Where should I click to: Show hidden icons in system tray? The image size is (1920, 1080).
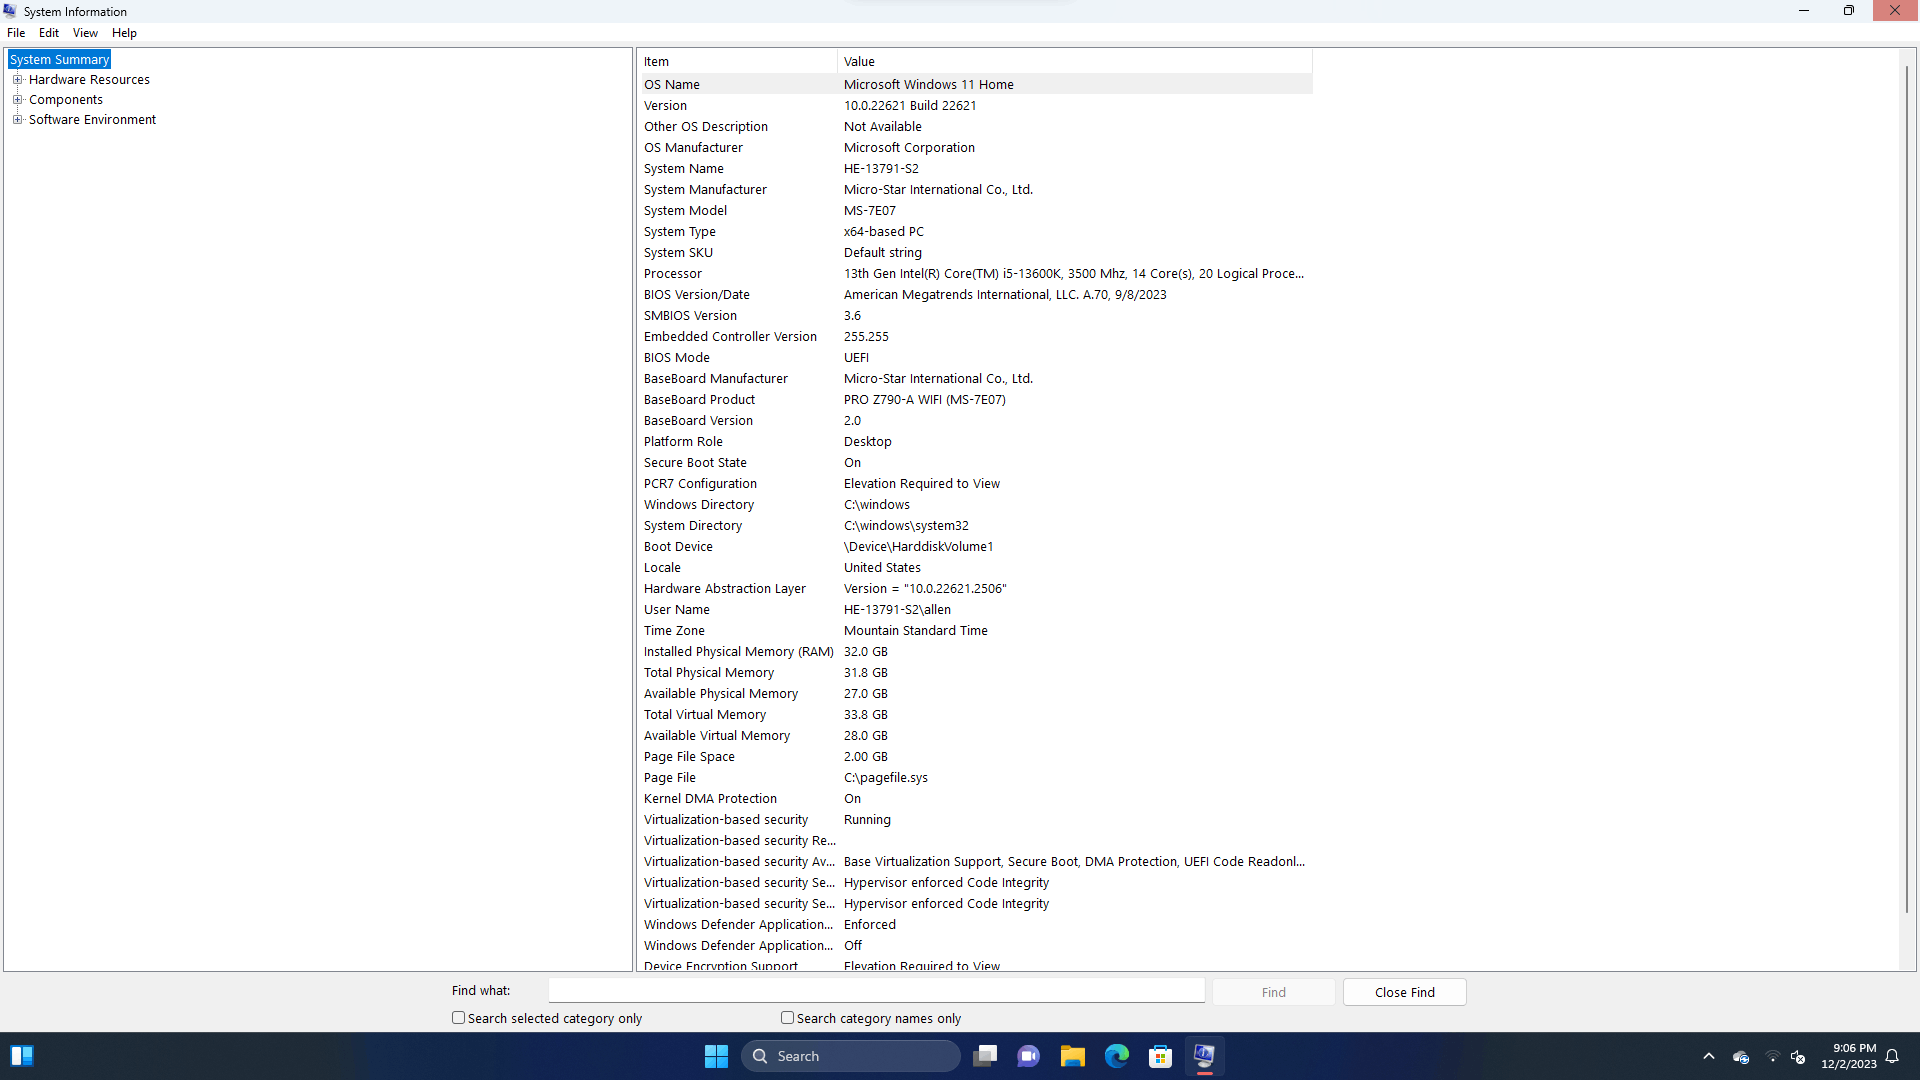pyautogui.click(x=1708, y=1056)
